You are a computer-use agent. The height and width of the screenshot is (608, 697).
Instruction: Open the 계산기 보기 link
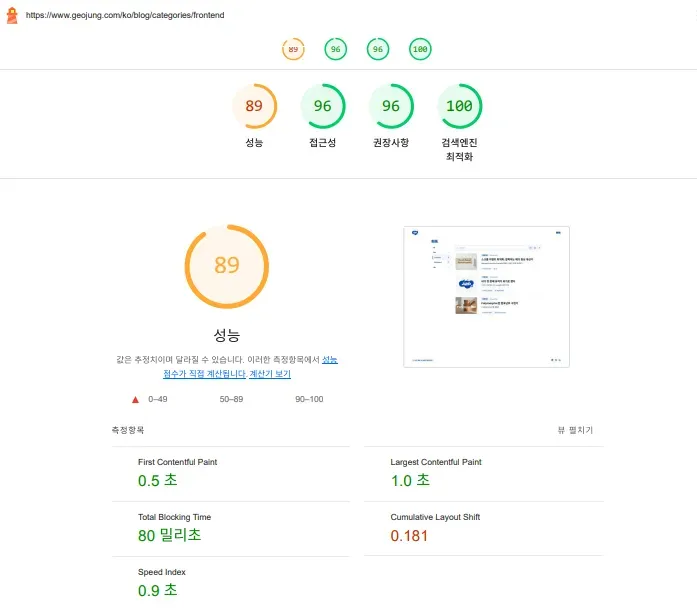270,374
